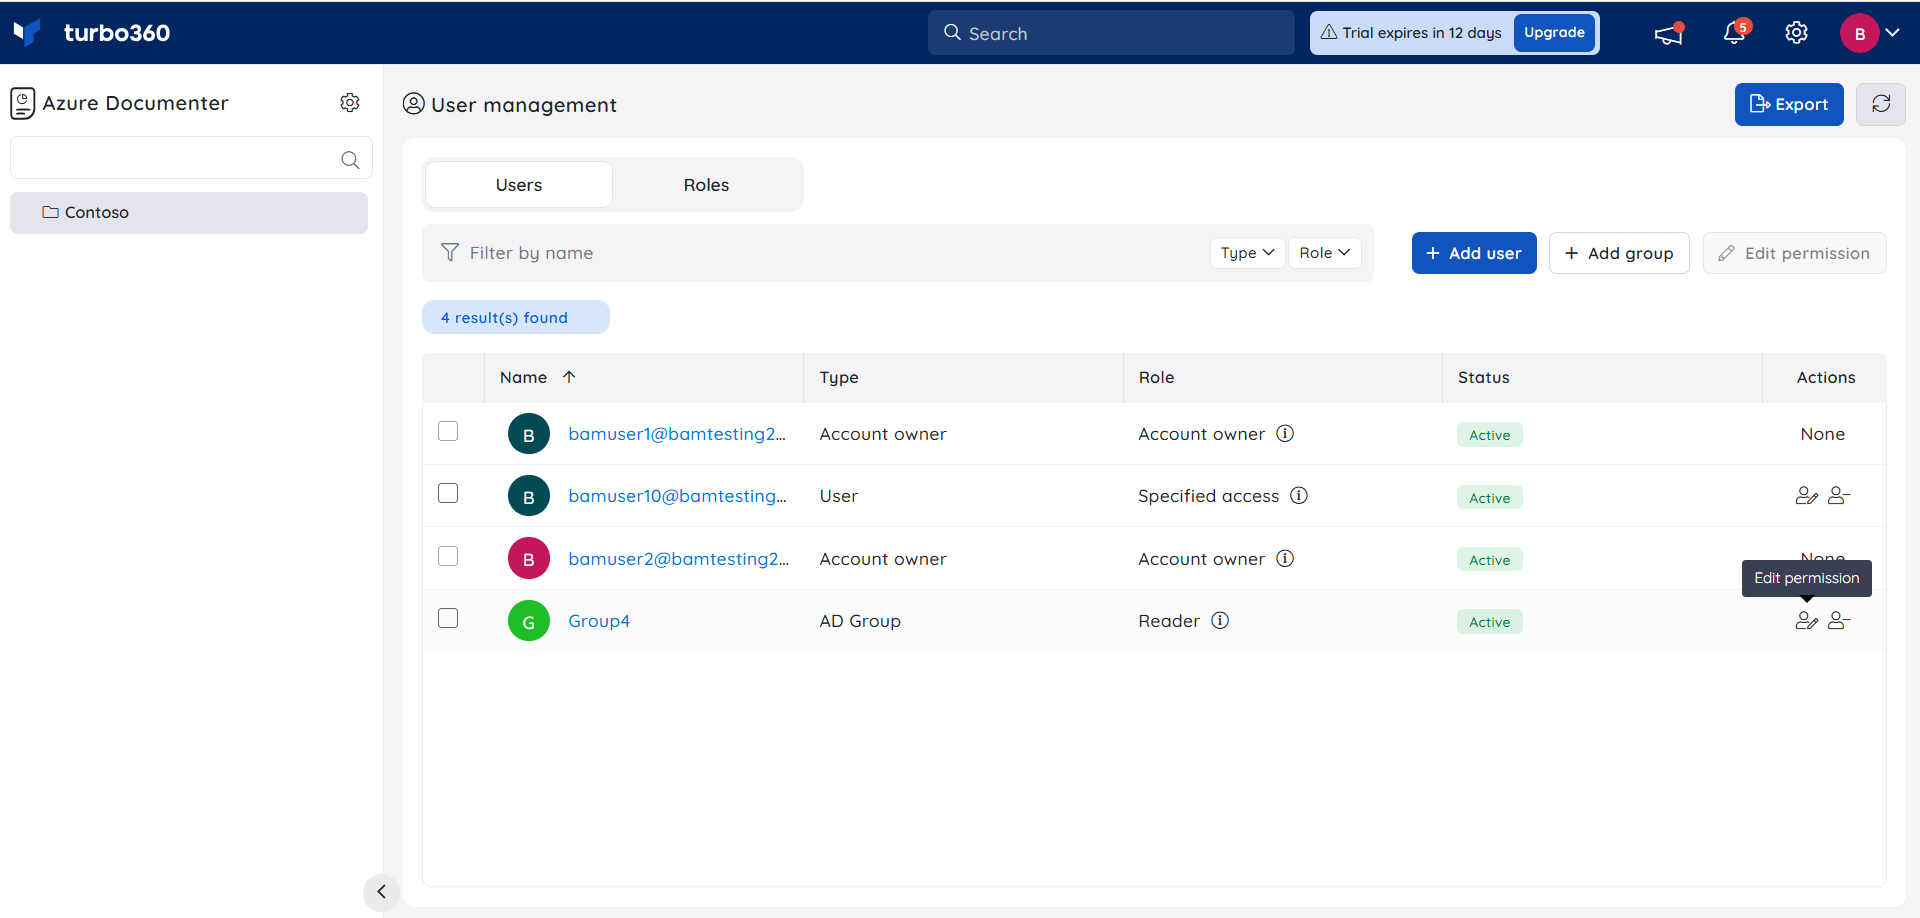Select the bamuser1 row checkbox
Image resolution: width=1920 pixels, height=918 pixels.
coord(448,431)
